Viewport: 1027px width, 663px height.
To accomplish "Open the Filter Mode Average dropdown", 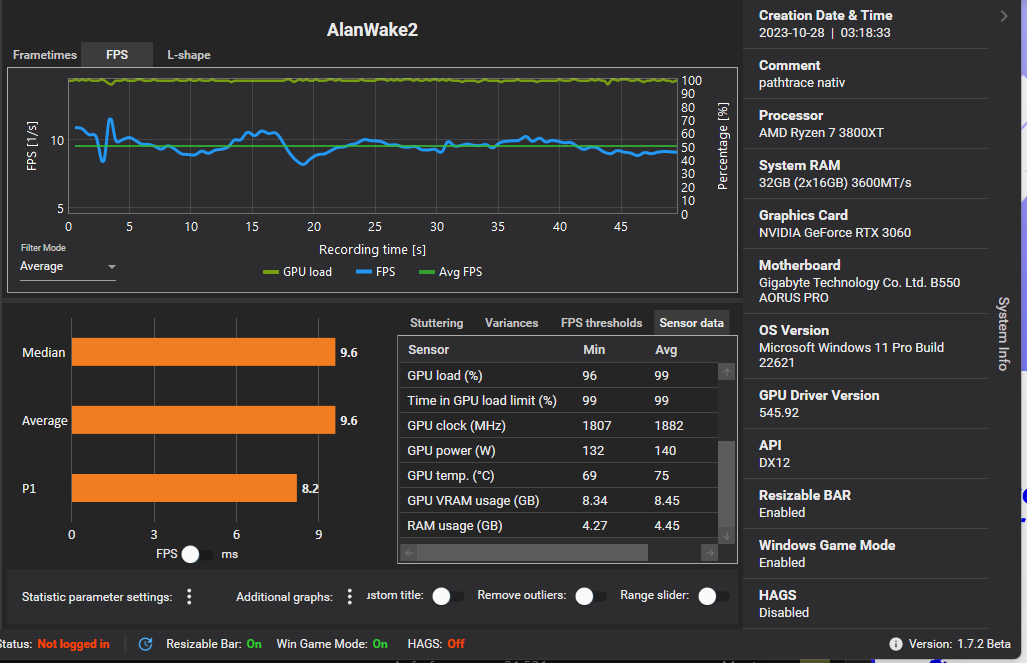I will coord(67,267).
